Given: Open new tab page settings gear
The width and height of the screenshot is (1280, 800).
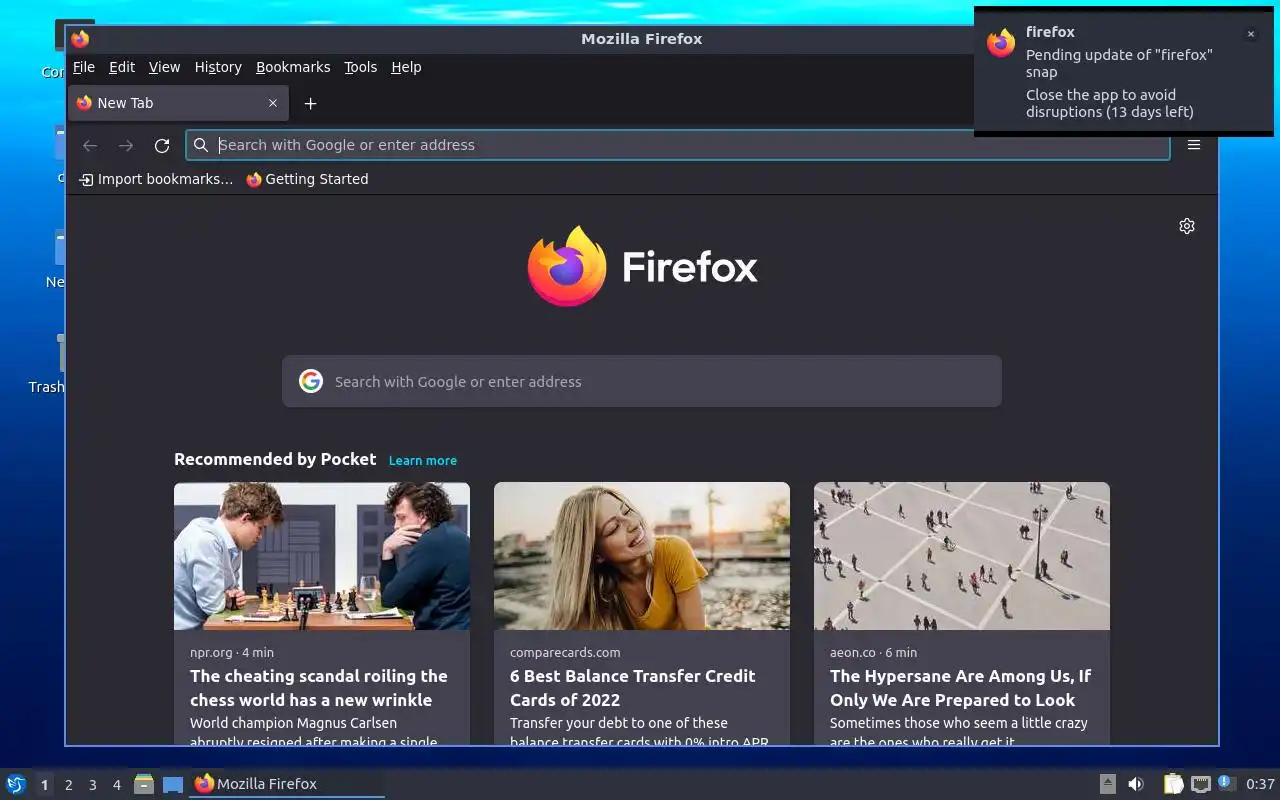Looking at the screenshot, I should [1187, 226].
